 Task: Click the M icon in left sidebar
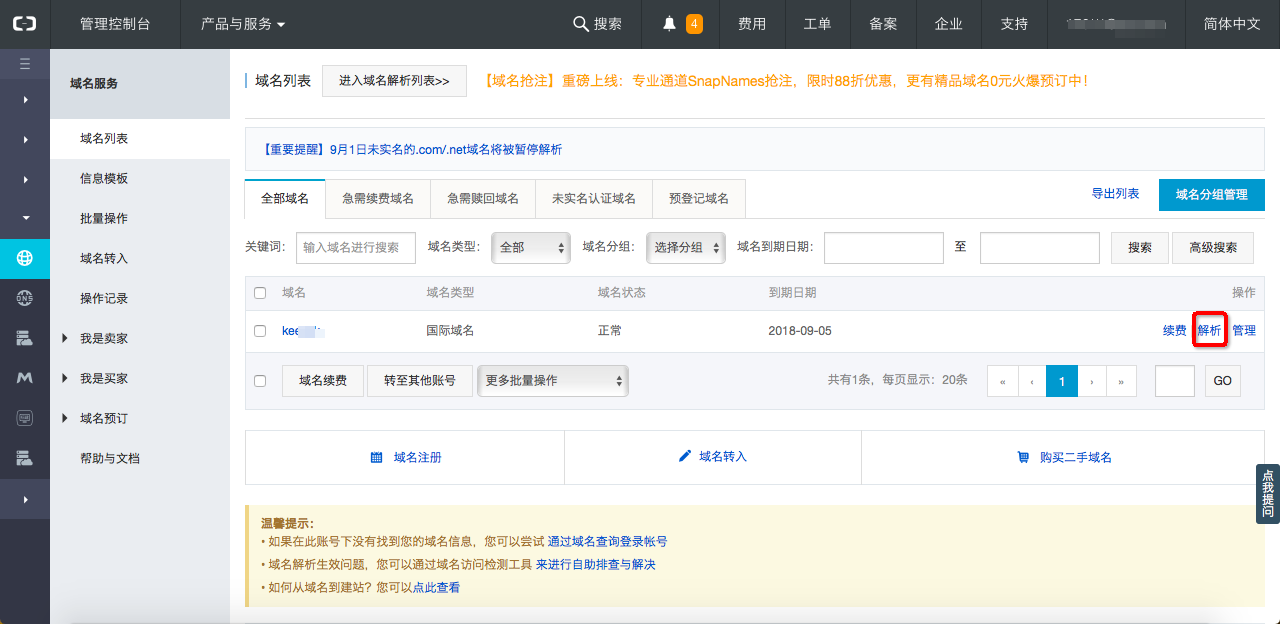point(25,378)
